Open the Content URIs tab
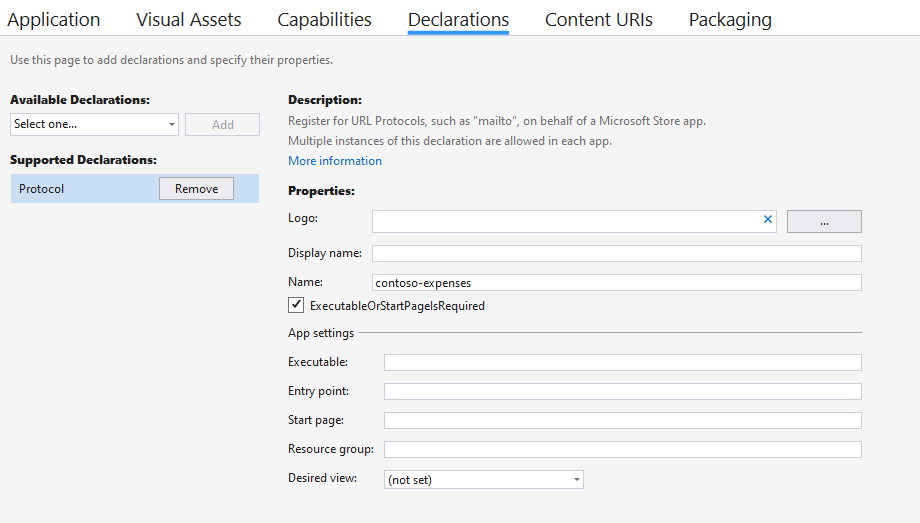Screen dimensions: 920x523 coord(598,20)
